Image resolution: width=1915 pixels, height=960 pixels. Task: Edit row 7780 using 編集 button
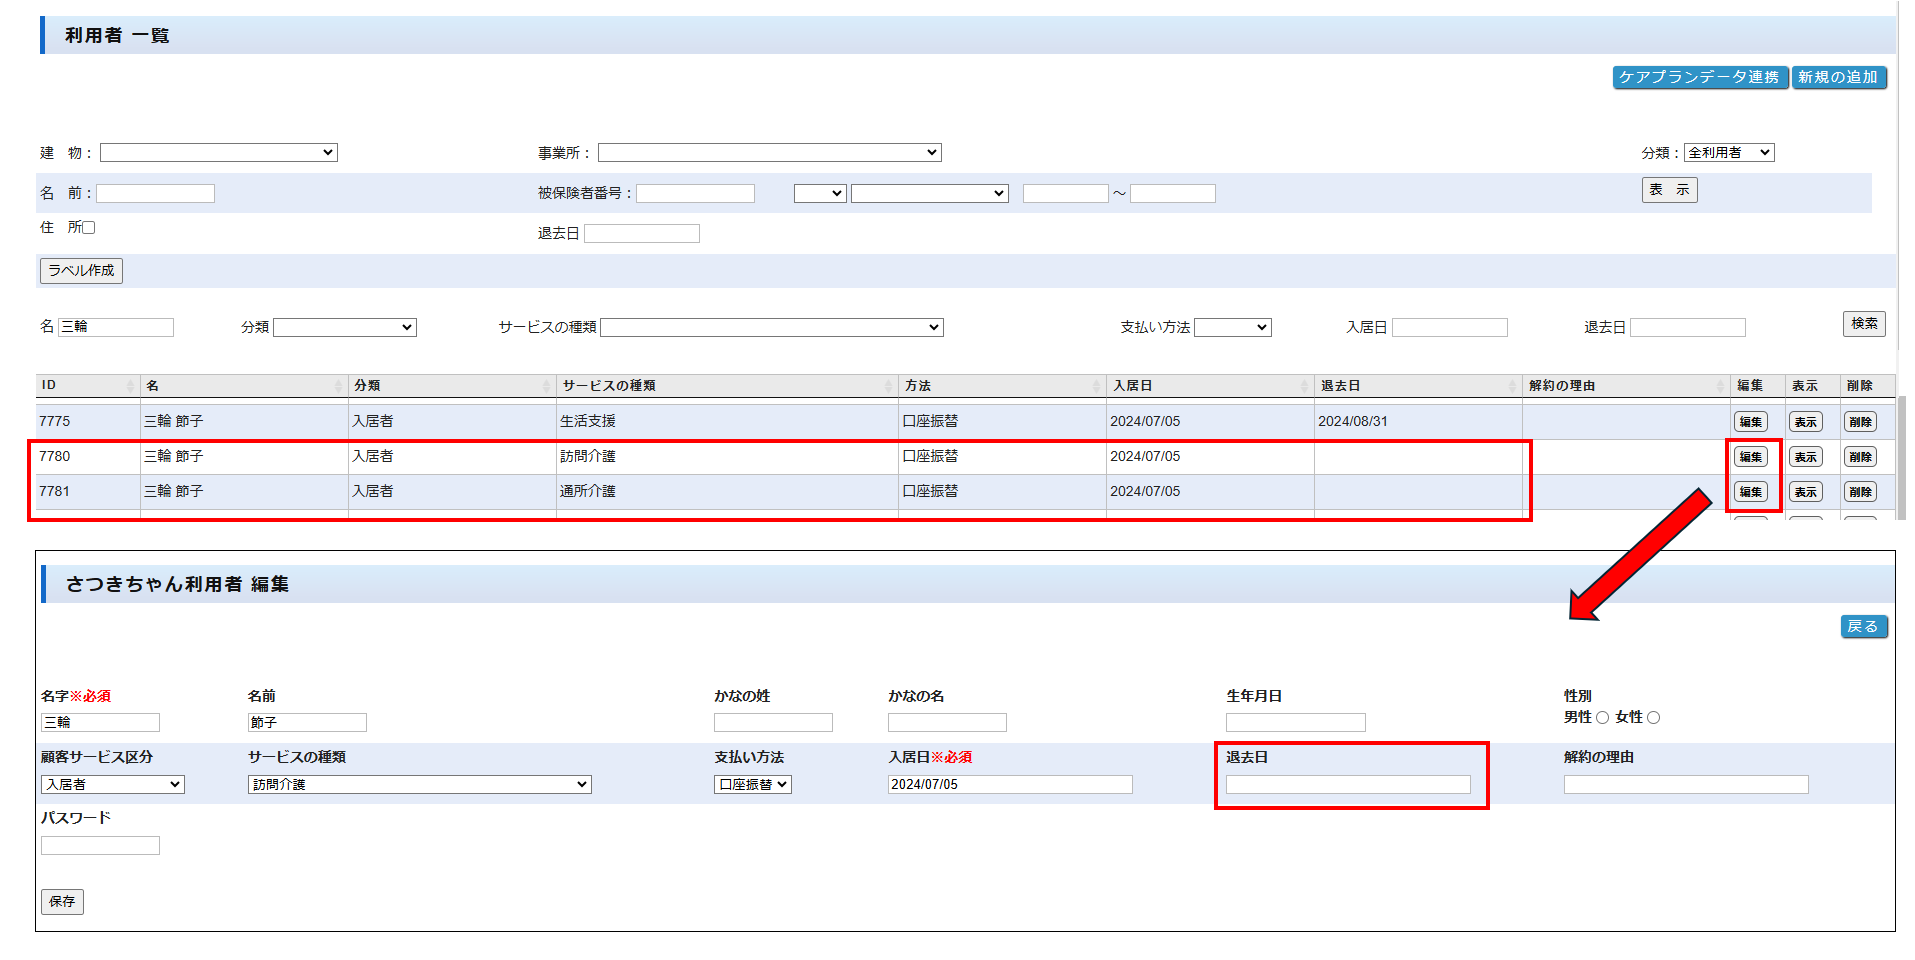coord(1750,457)
